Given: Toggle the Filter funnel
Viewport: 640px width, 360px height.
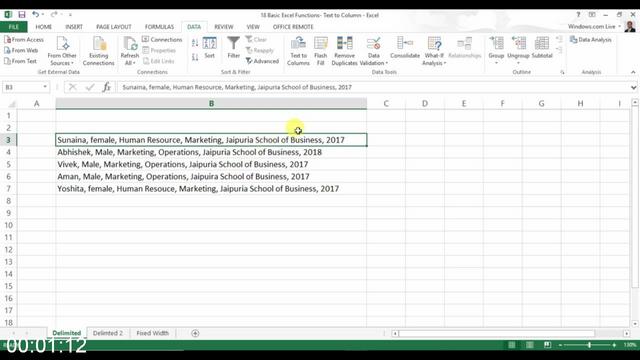Looking at the screenshot, I should [x=233, y=48].
